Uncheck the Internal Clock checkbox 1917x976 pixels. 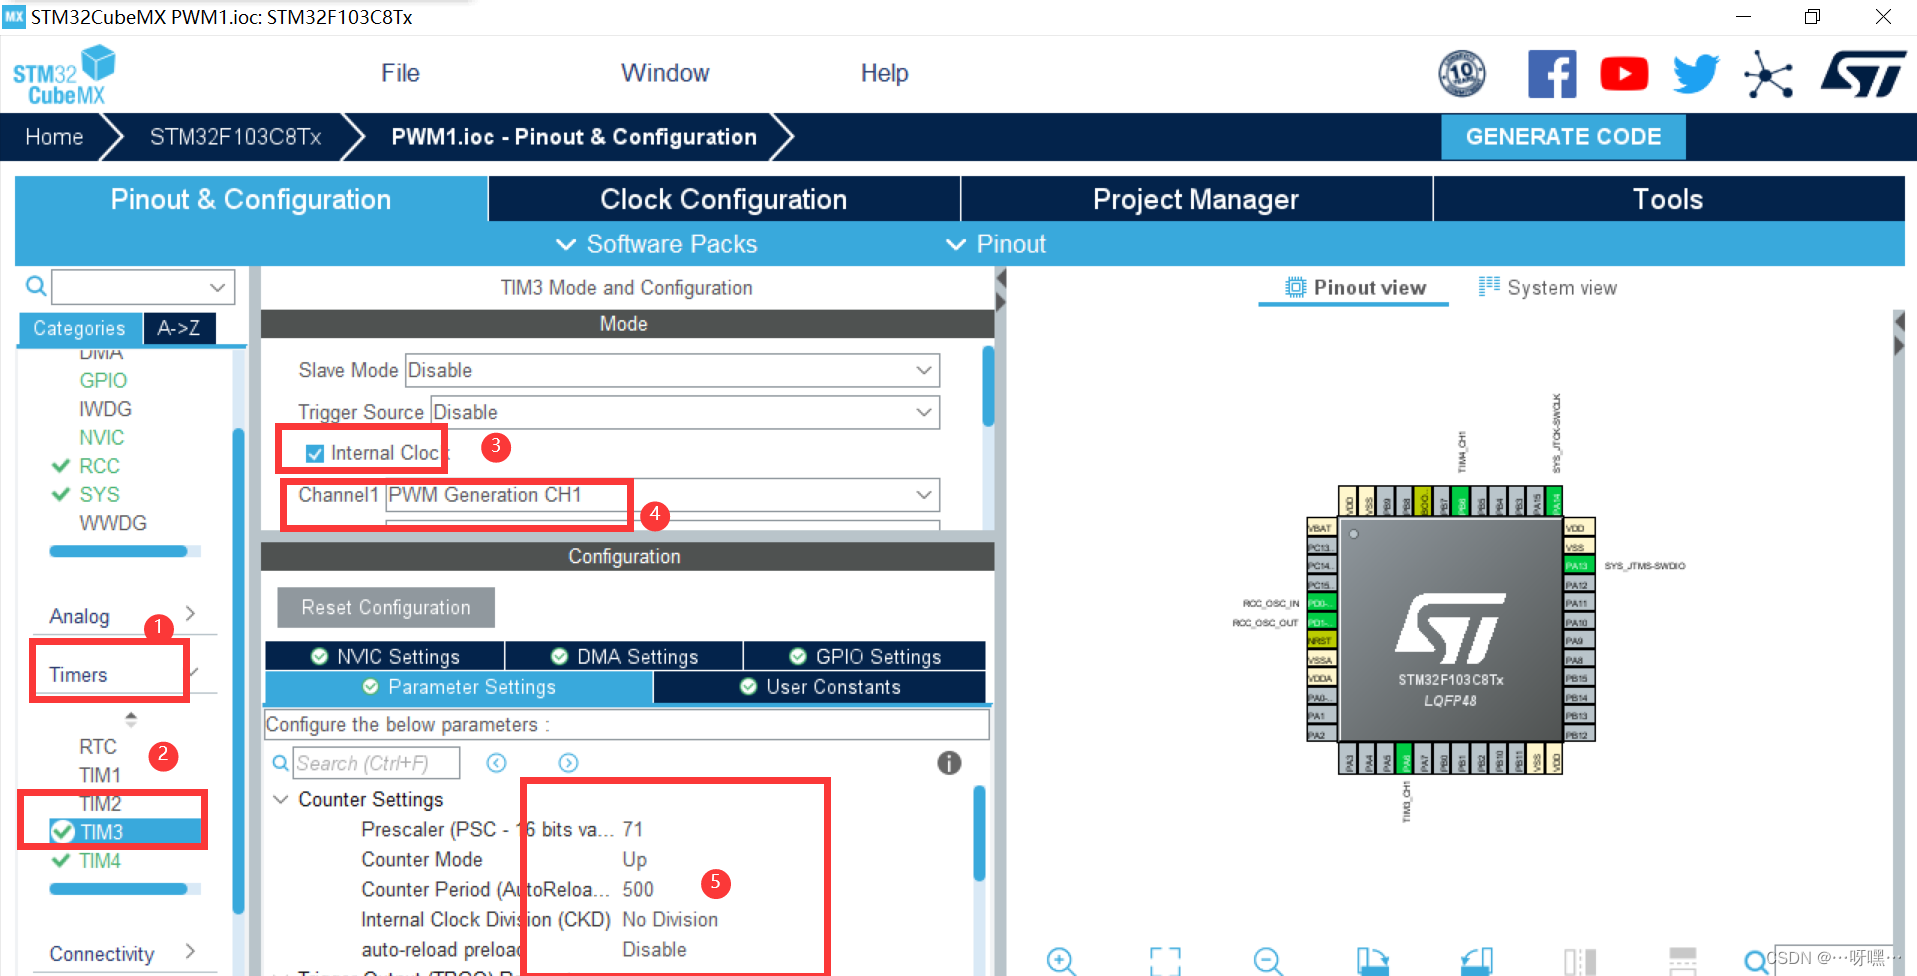(x=315, y=452)
